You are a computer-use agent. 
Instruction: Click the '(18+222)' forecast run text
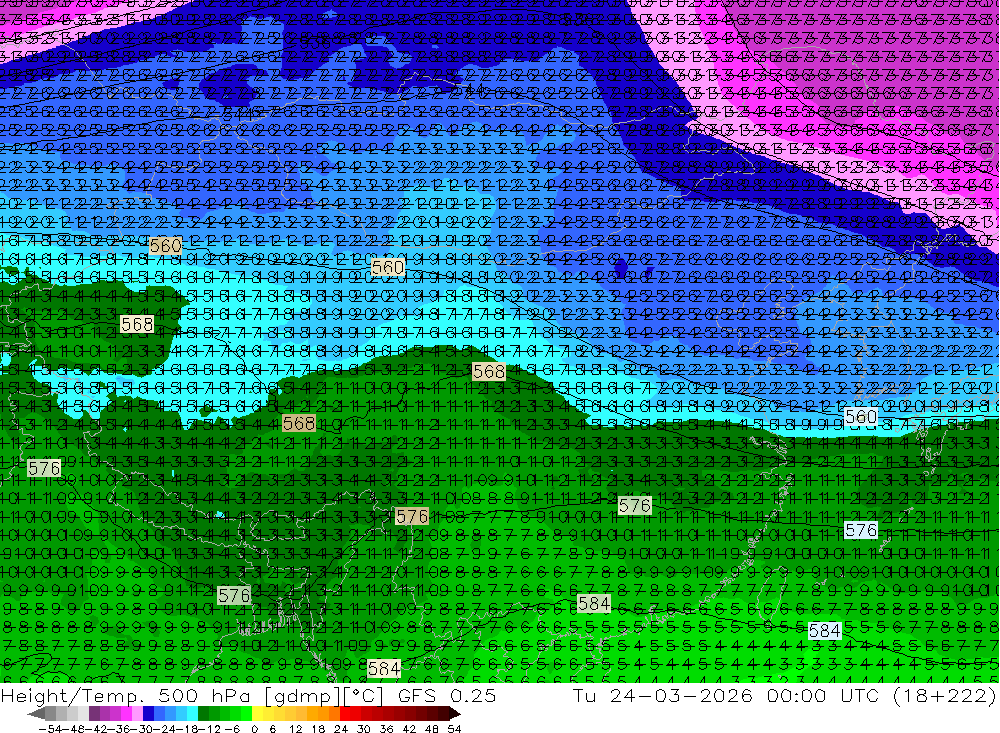click(944, 695)
